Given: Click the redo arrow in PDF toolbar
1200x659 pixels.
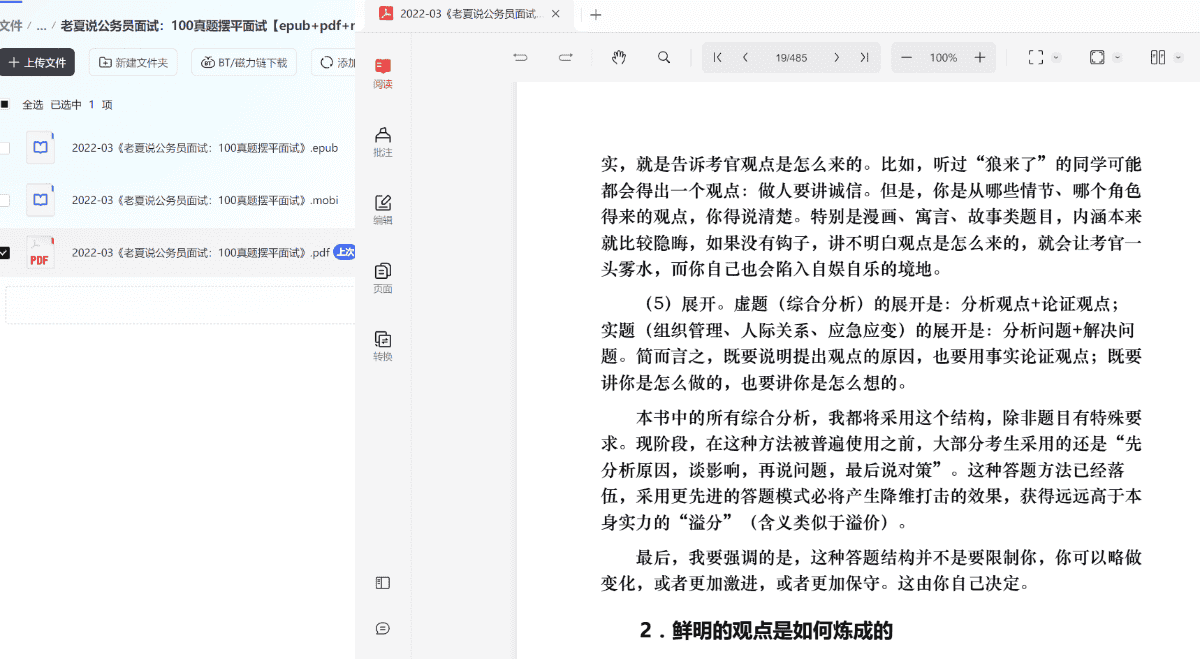Looking at the screenshot, I should 565,58.
